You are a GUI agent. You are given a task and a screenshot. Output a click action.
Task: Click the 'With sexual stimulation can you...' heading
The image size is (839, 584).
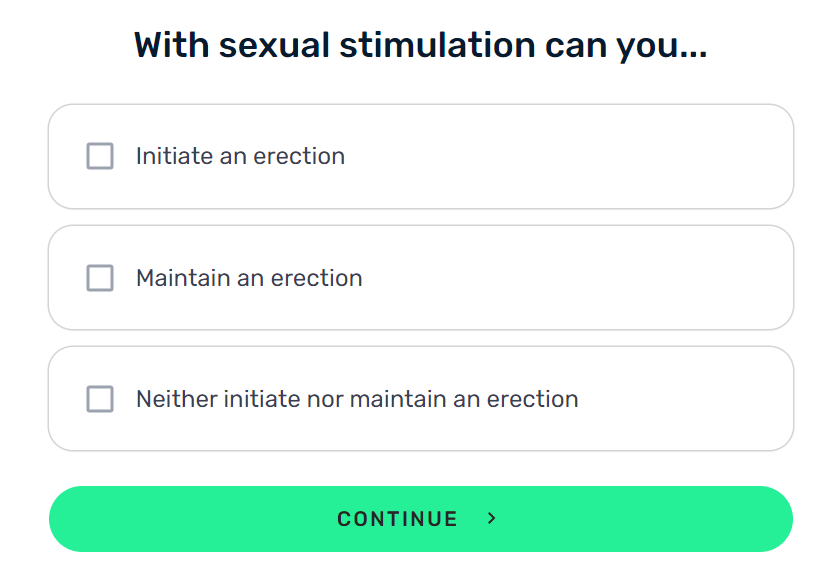pos(421,45)
